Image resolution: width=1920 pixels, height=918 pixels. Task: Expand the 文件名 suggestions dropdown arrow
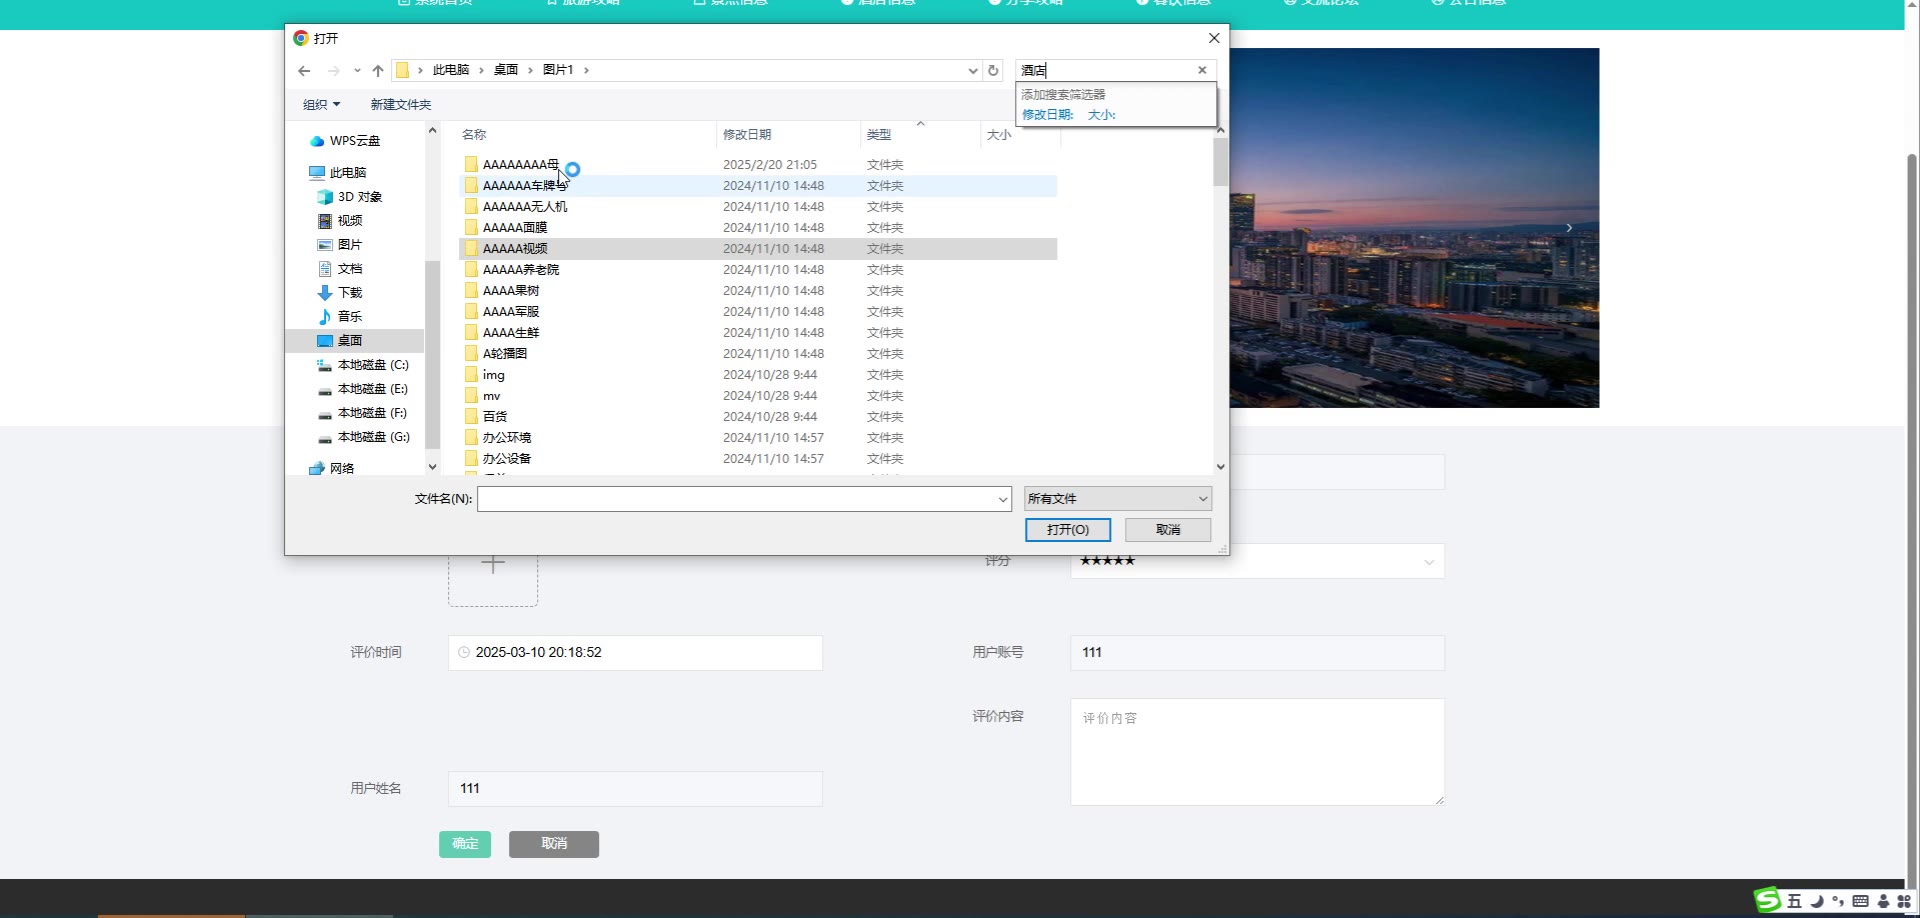[x=1002, y=499]
